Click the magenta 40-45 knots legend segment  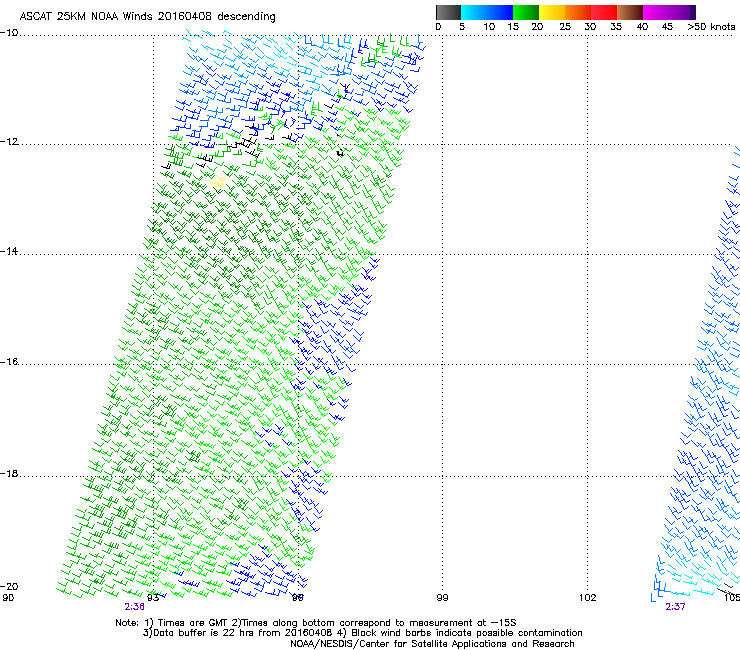(656, 12)
